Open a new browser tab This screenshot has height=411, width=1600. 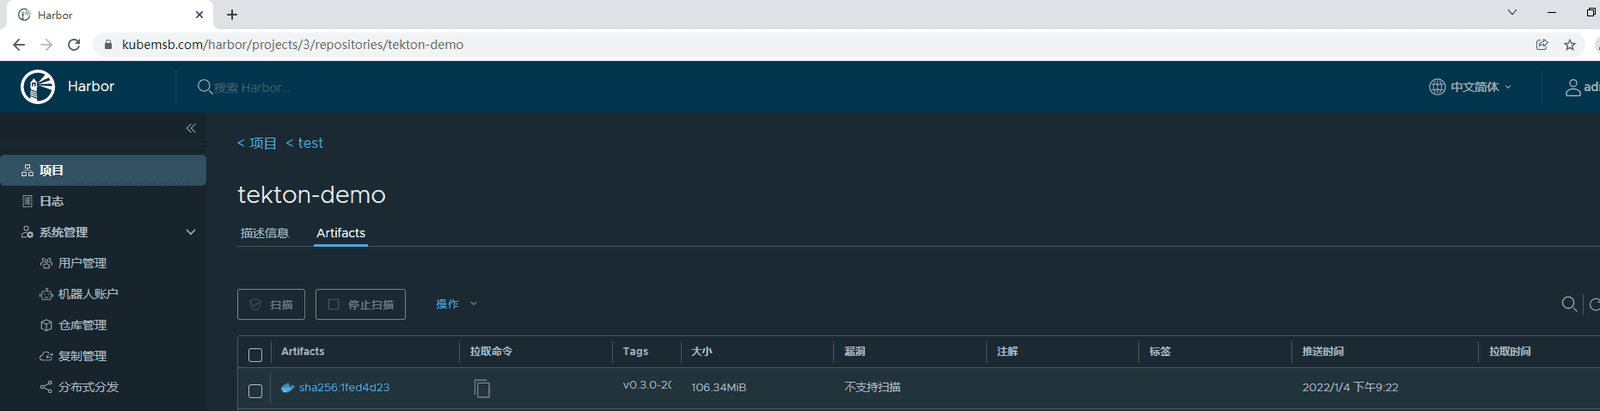point(232,15)
